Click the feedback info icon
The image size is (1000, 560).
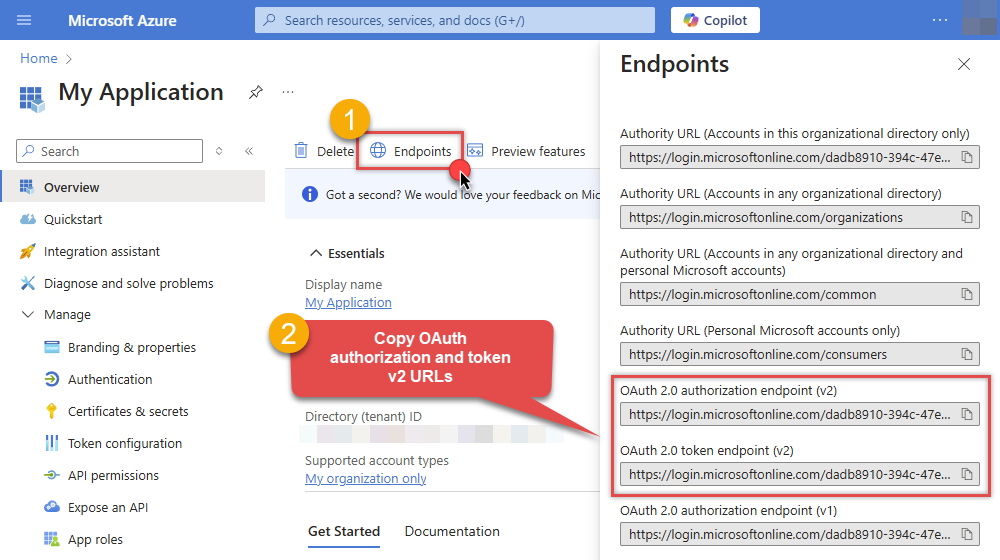coord(310,194)
